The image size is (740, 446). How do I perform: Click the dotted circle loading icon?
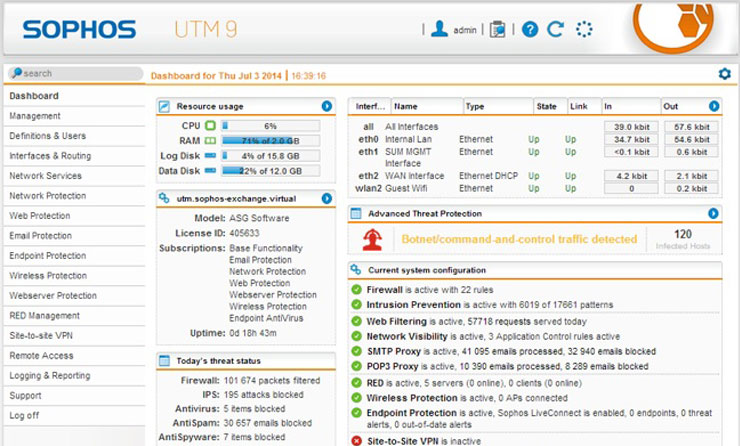[584, 29]
